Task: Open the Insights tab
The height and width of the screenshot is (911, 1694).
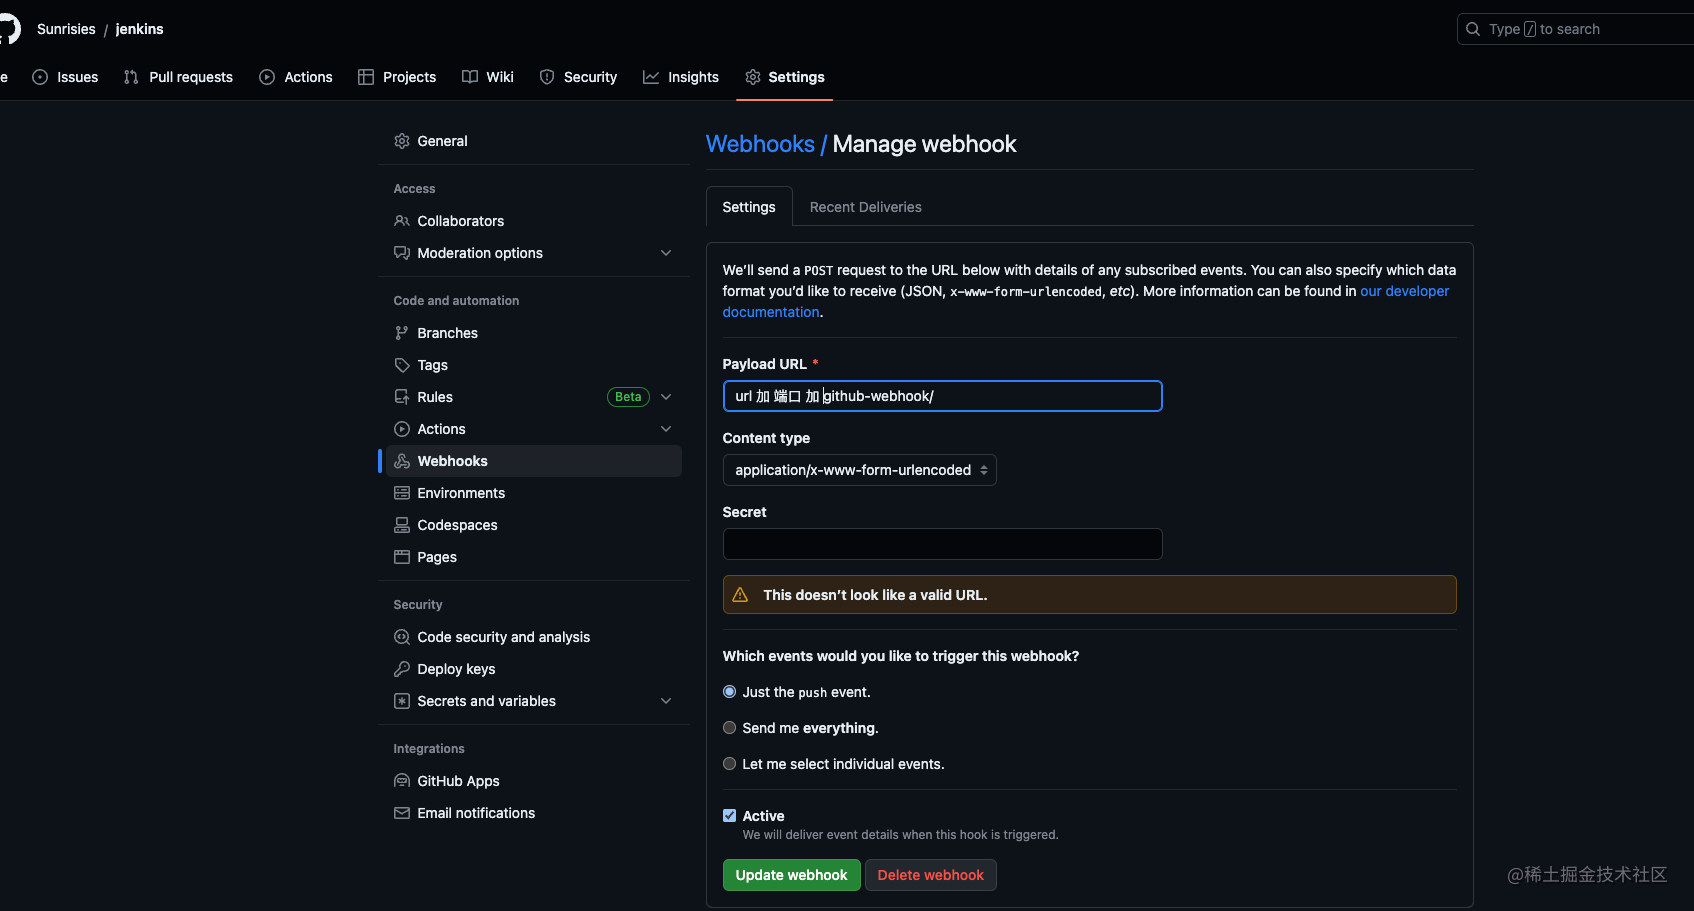Action: (x=681, y=77)
